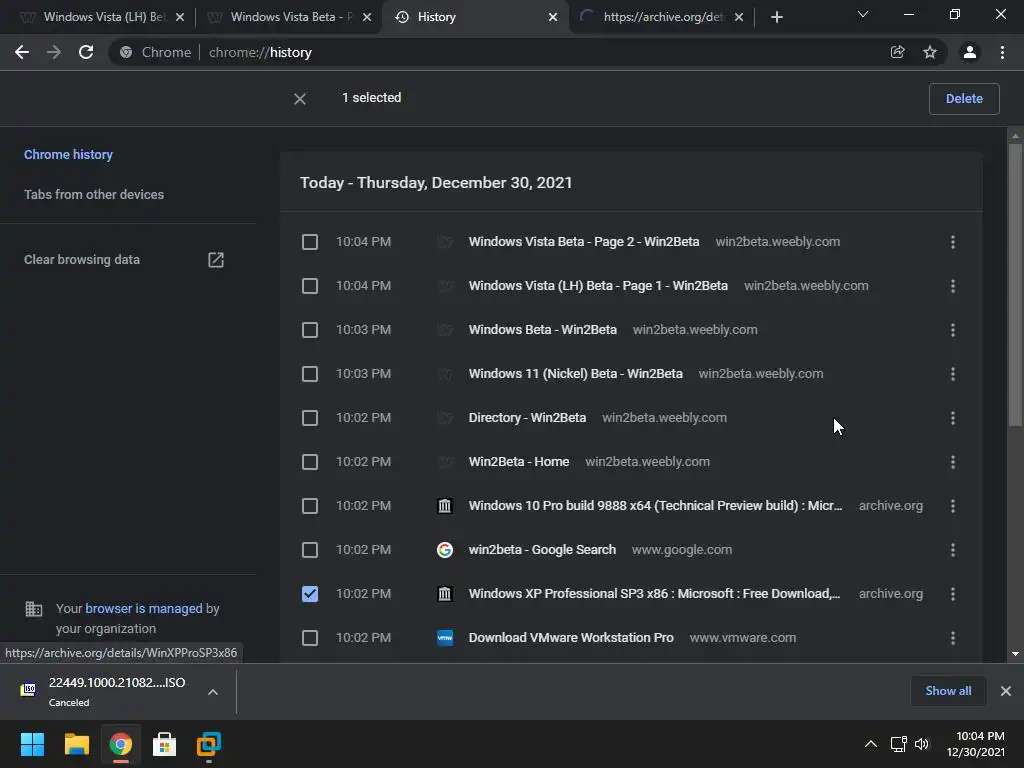Open Download VMware Workstation Pro history link
Viewport: 1024px width, 768px height.
[x=571, y=638]
